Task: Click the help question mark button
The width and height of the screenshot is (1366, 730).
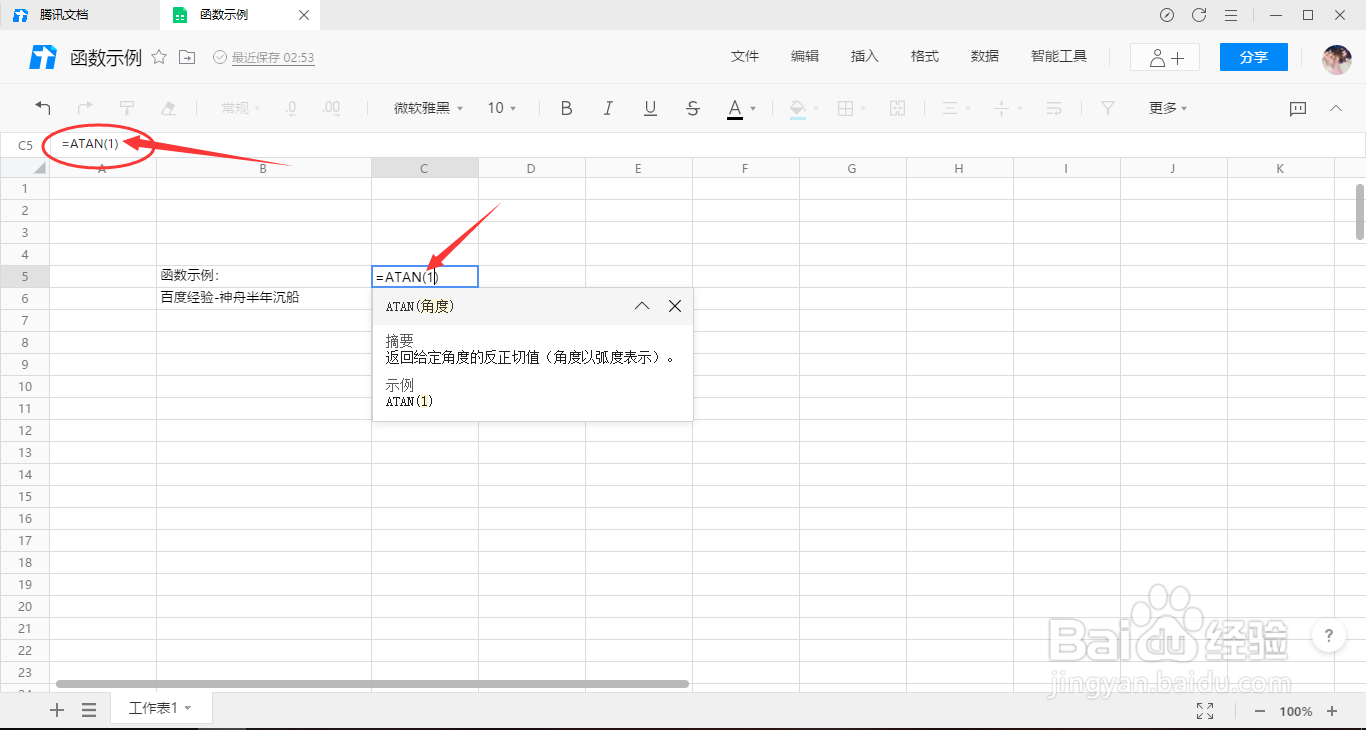Action: click(x=1329, y=635)
